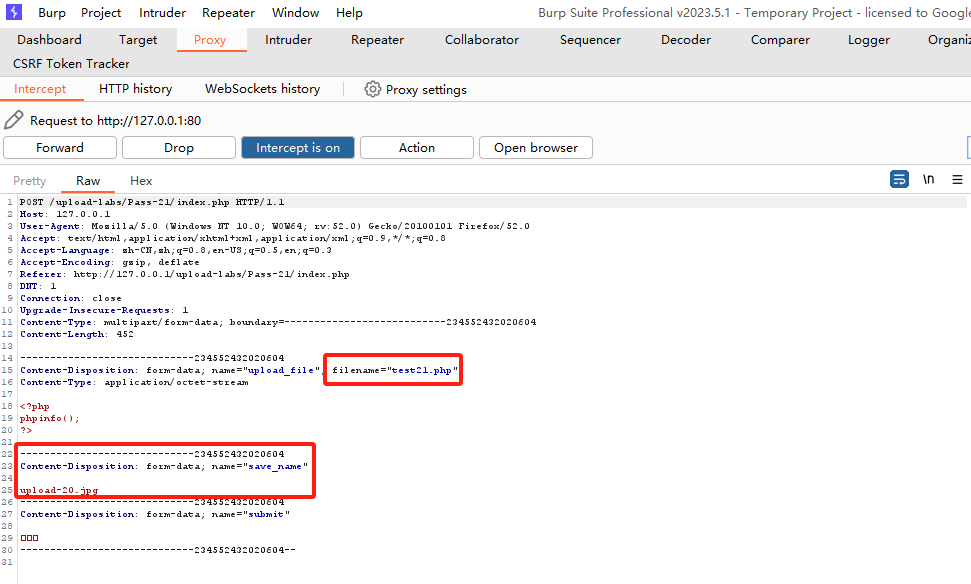Select the Proxy tab

[210, 40]
